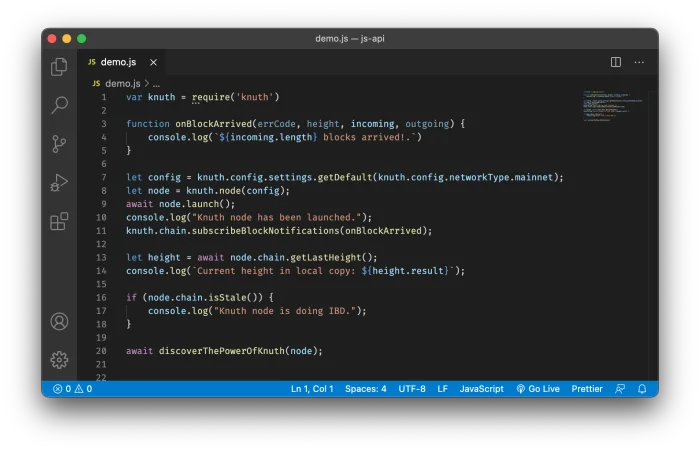Open the Extensions view
The image size is (700, 452).
pos(59,221)
